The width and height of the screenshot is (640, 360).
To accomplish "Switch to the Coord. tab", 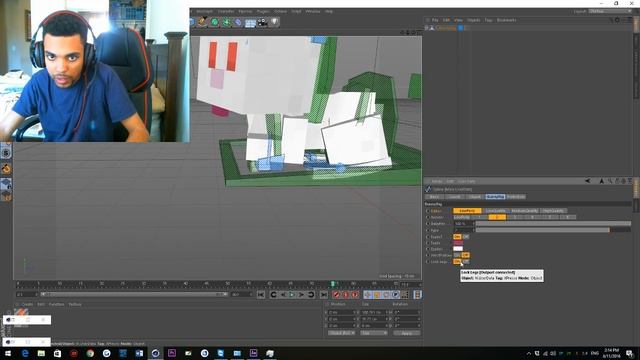I will click(x=454, y=197).
